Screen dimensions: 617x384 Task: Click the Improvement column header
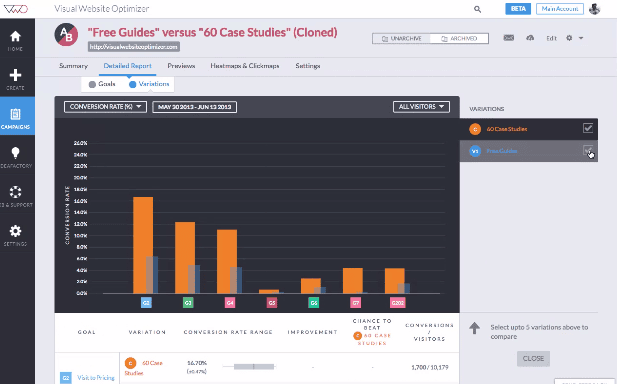pos(312,332)
